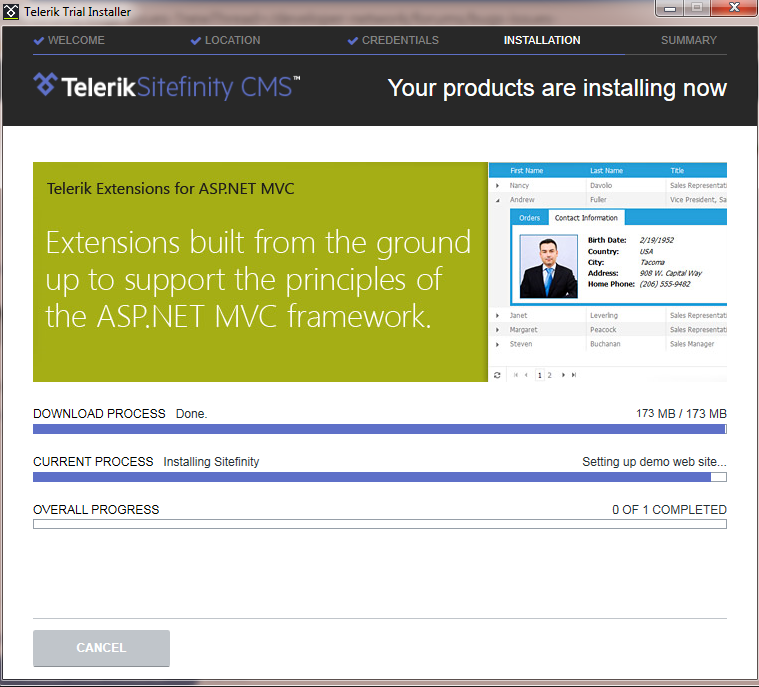Close the Telerik Trial Installer window
The width and height of the screenshot is (759, 687).
(x=734, y=8)
